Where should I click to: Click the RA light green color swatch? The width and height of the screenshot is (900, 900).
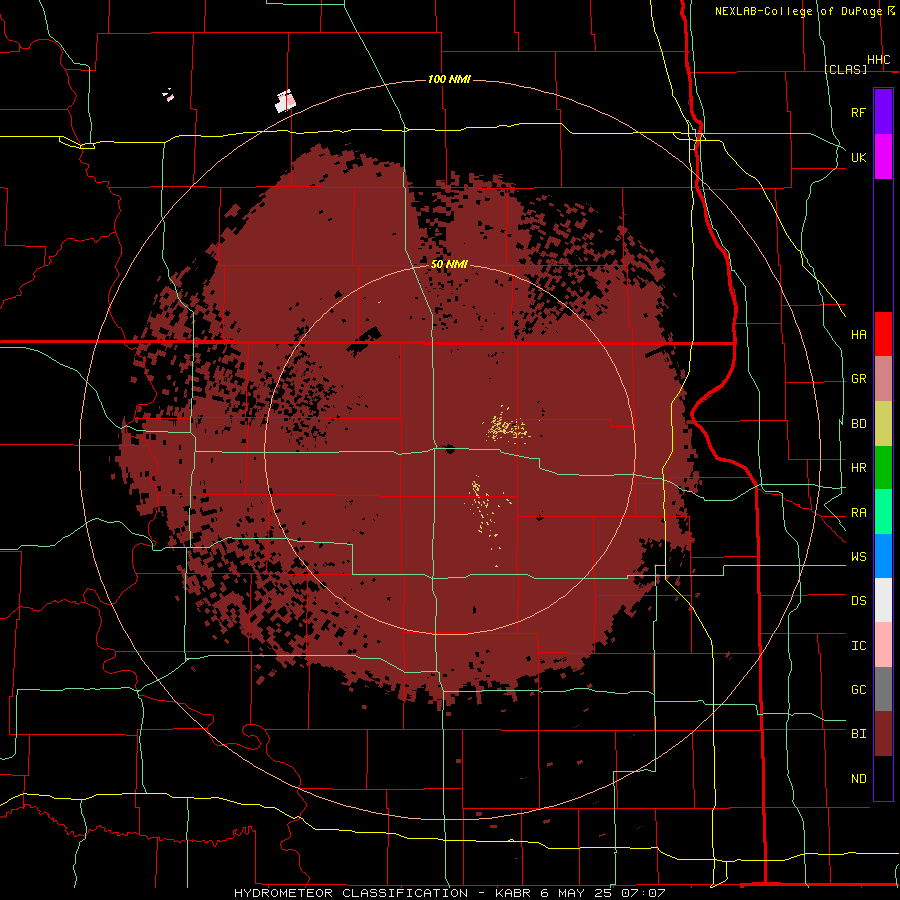pyautogui.click(x=883, y=512)
